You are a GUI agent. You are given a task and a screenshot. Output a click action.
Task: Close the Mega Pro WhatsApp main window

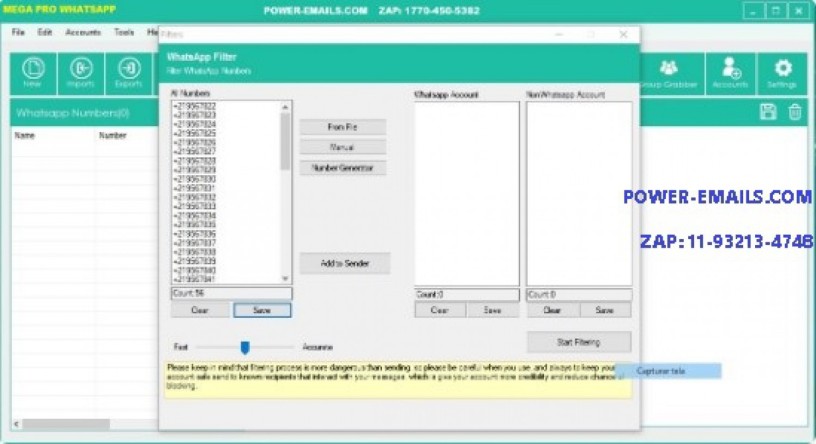799,10
